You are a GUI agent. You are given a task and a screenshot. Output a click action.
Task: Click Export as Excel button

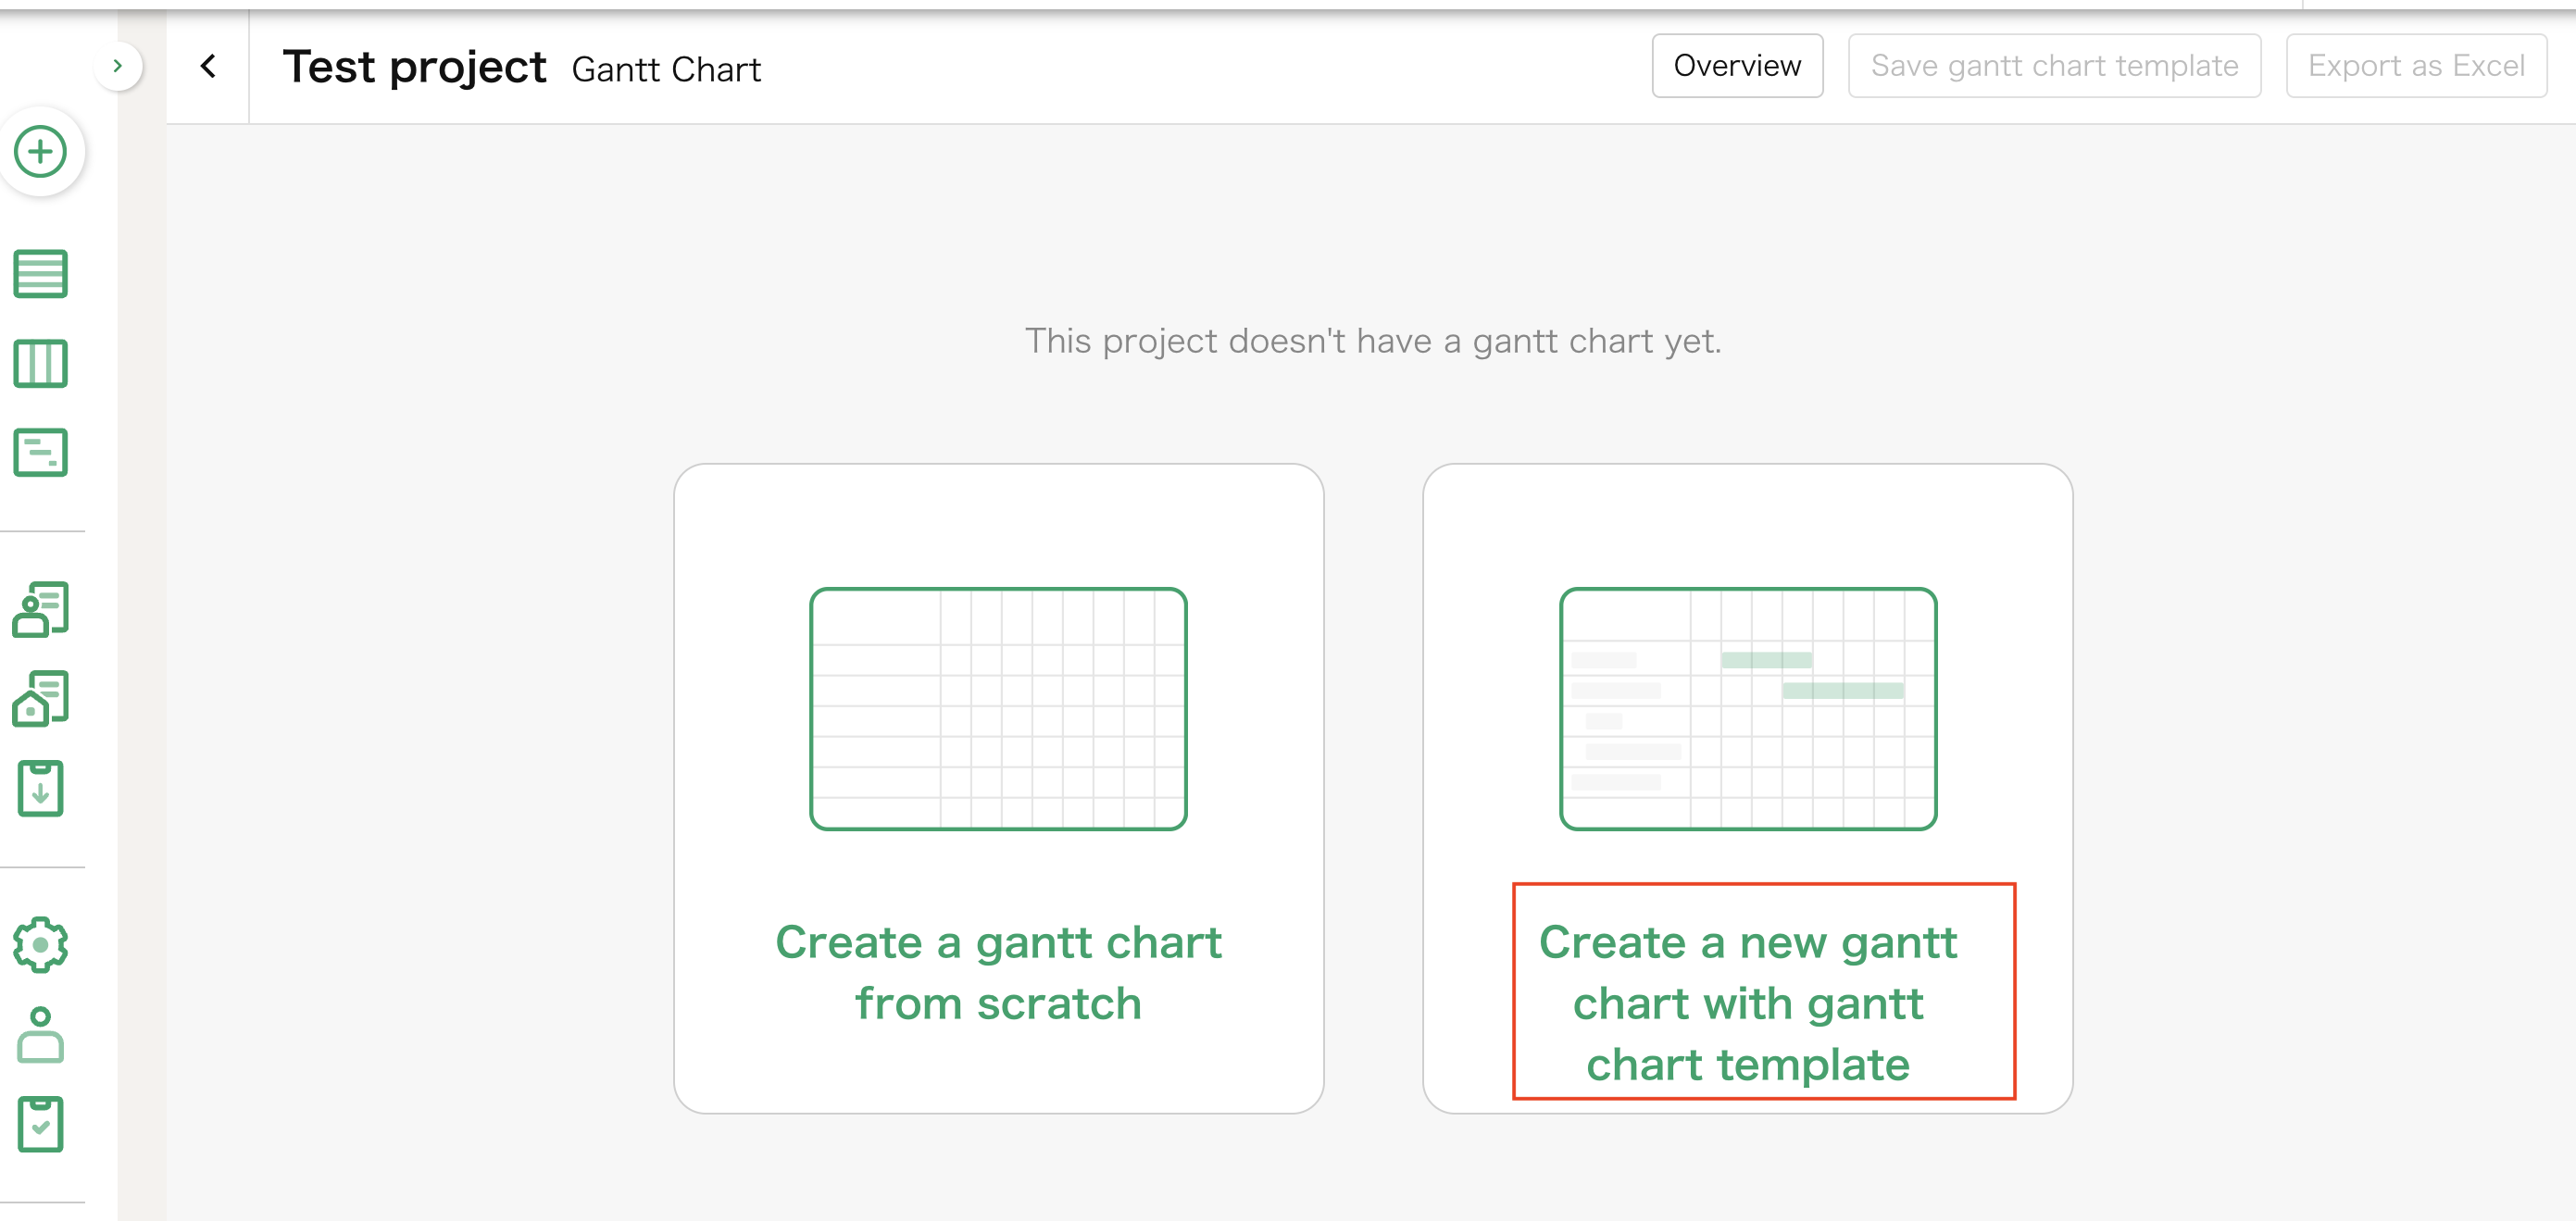(x=2415, y=66)
